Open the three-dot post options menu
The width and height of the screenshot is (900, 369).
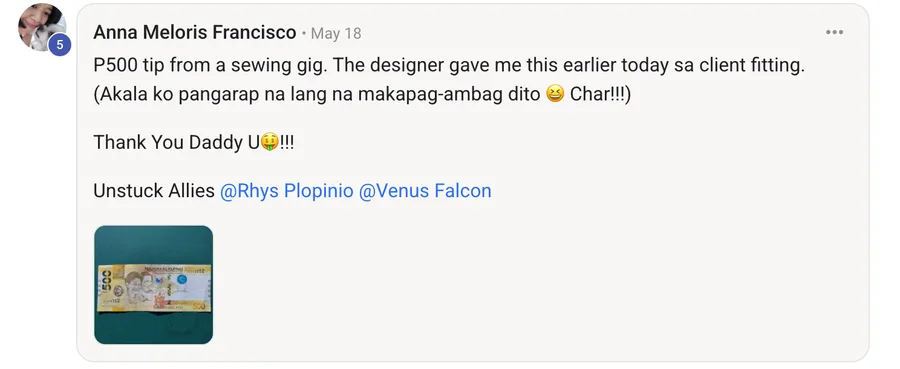pyautogui.click(x=834, y=32)
